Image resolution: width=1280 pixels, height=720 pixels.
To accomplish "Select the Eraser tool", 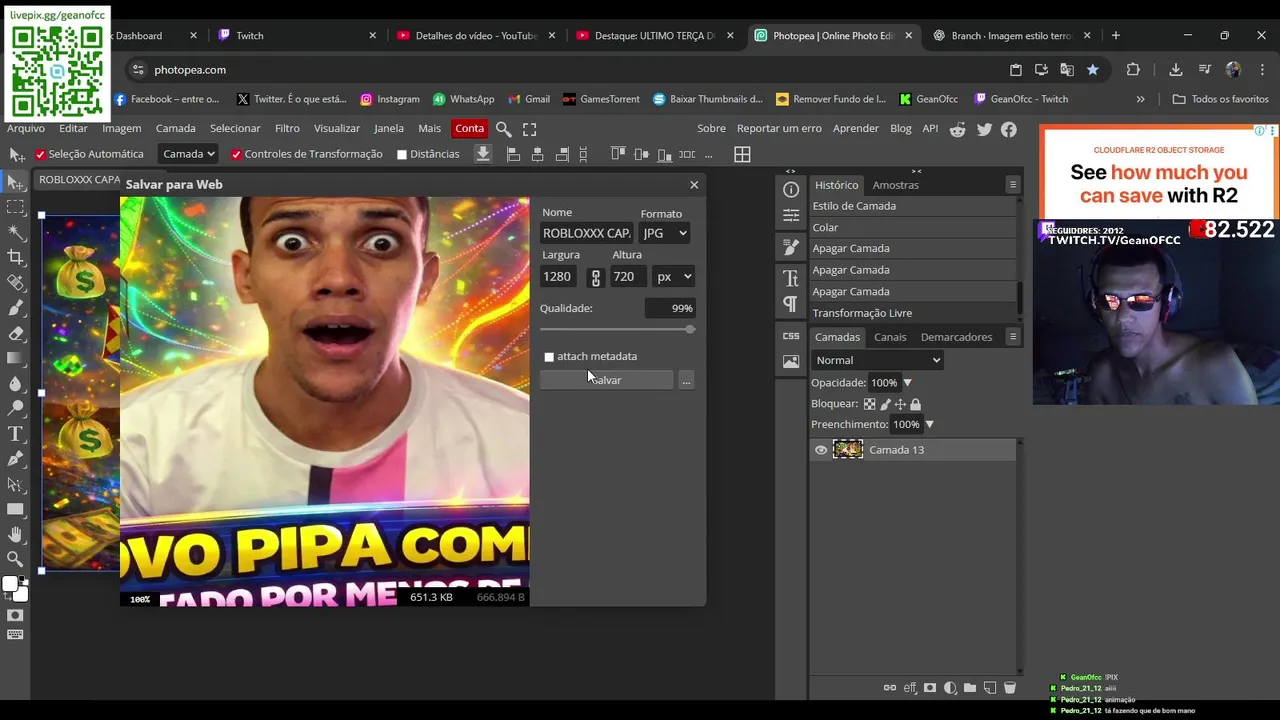I will (x=15, y=333).
